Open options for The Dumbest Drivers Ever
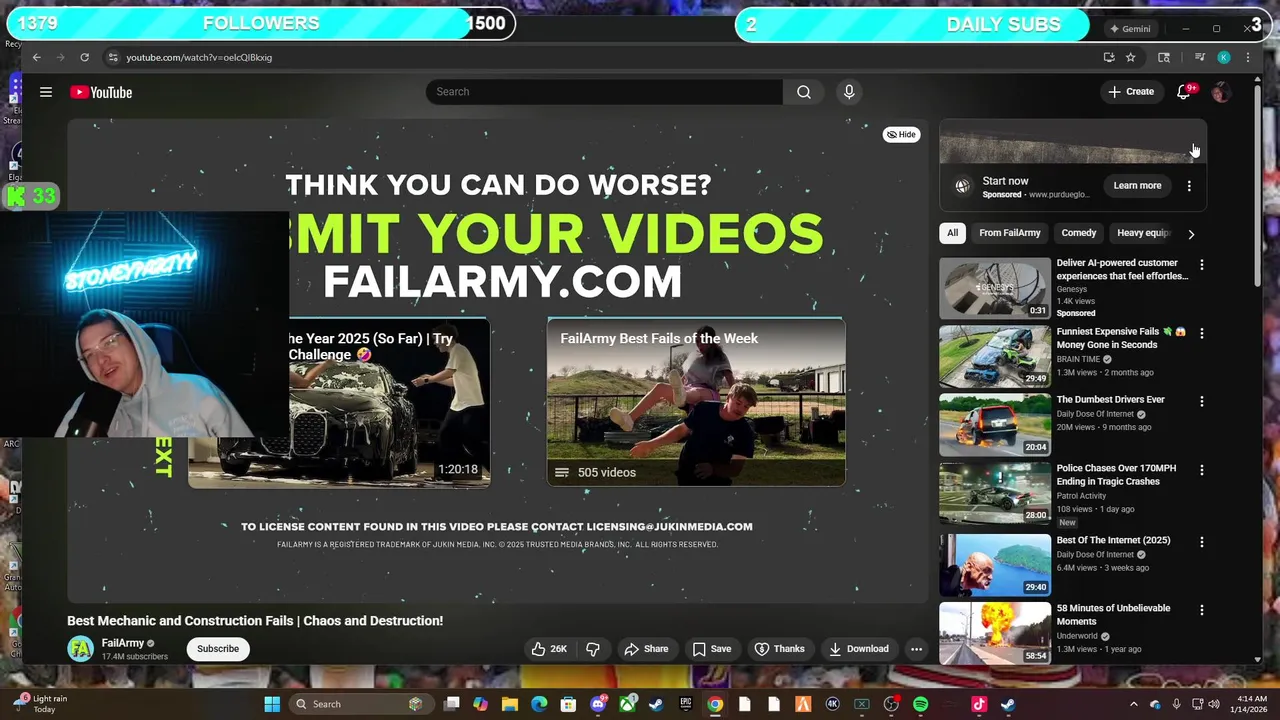The width and height of the screenshot is (1280, 720). pyautogui.click(x=1202, y=401)
